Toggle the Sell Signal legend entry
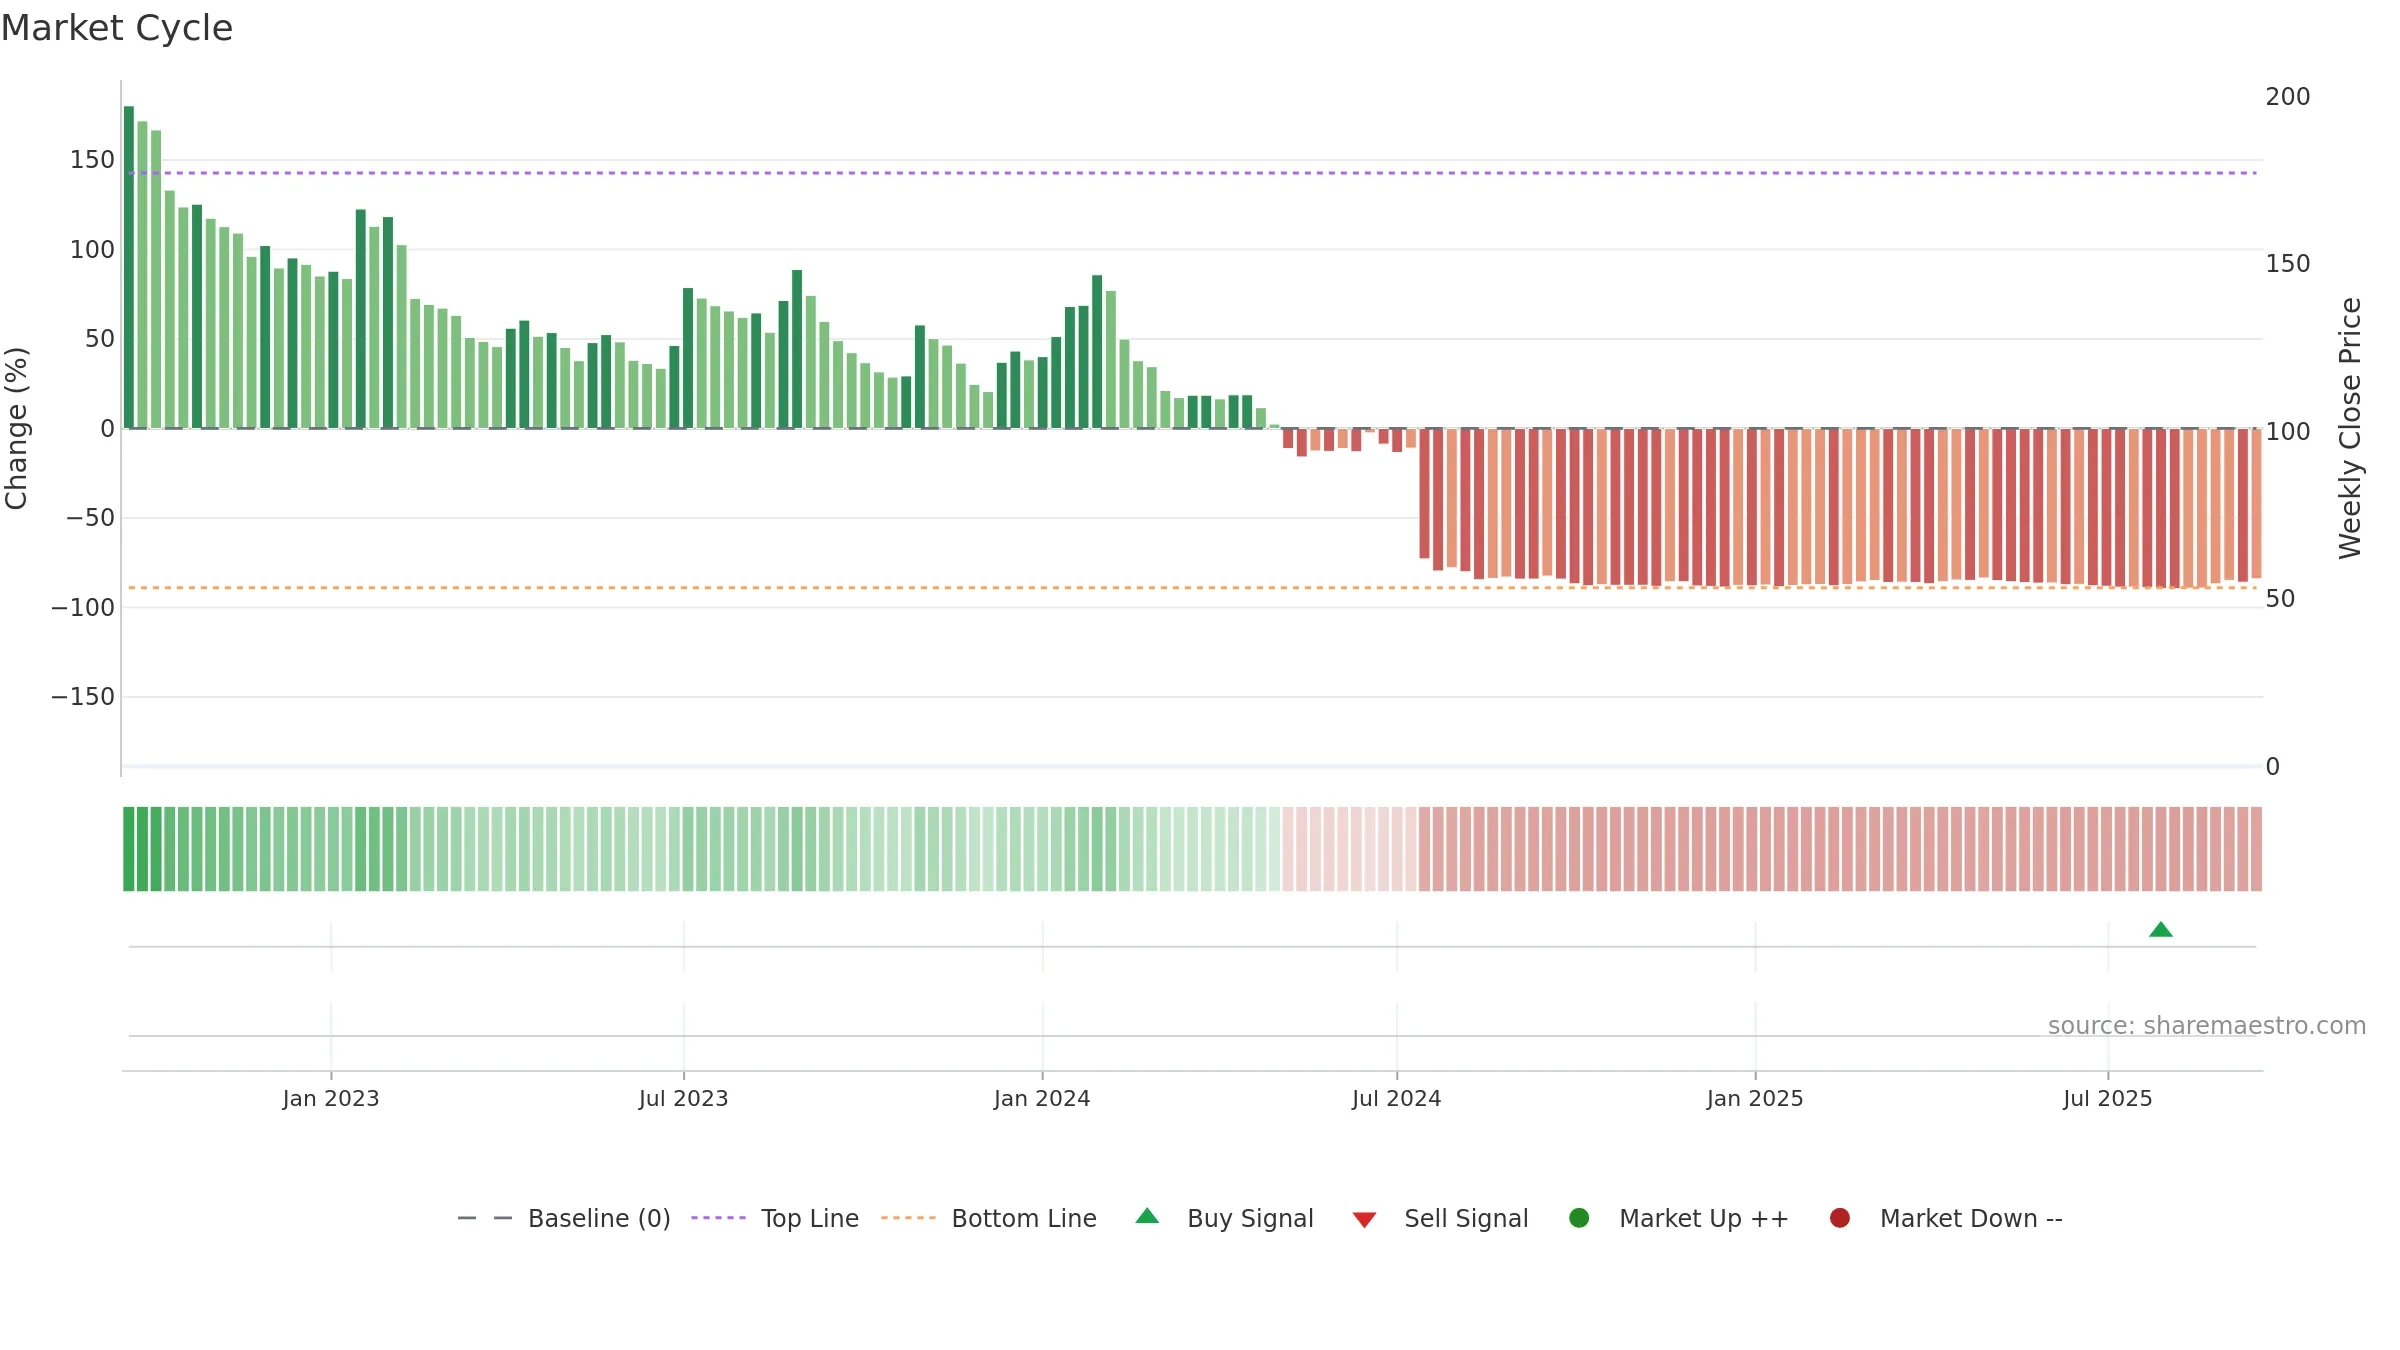The height and width of the screenshot is (1350, 2400). [x=1440, y=1218]
